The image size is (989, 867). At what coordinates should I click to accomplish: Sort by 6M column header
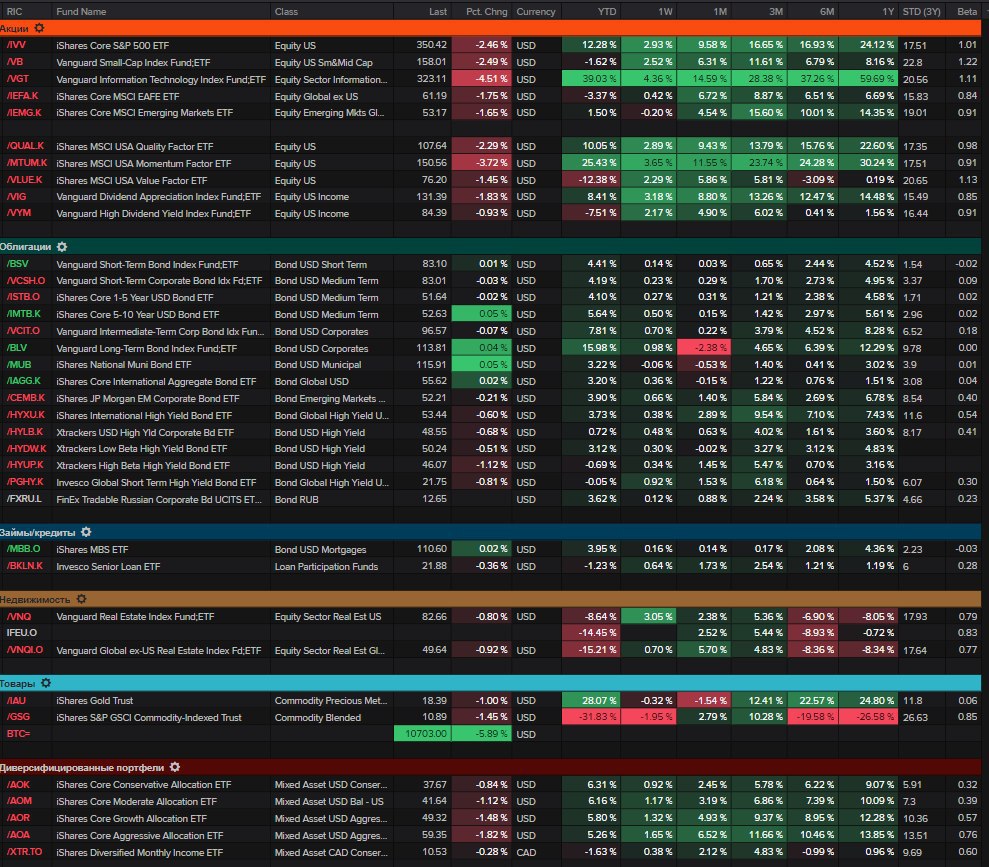827,11
